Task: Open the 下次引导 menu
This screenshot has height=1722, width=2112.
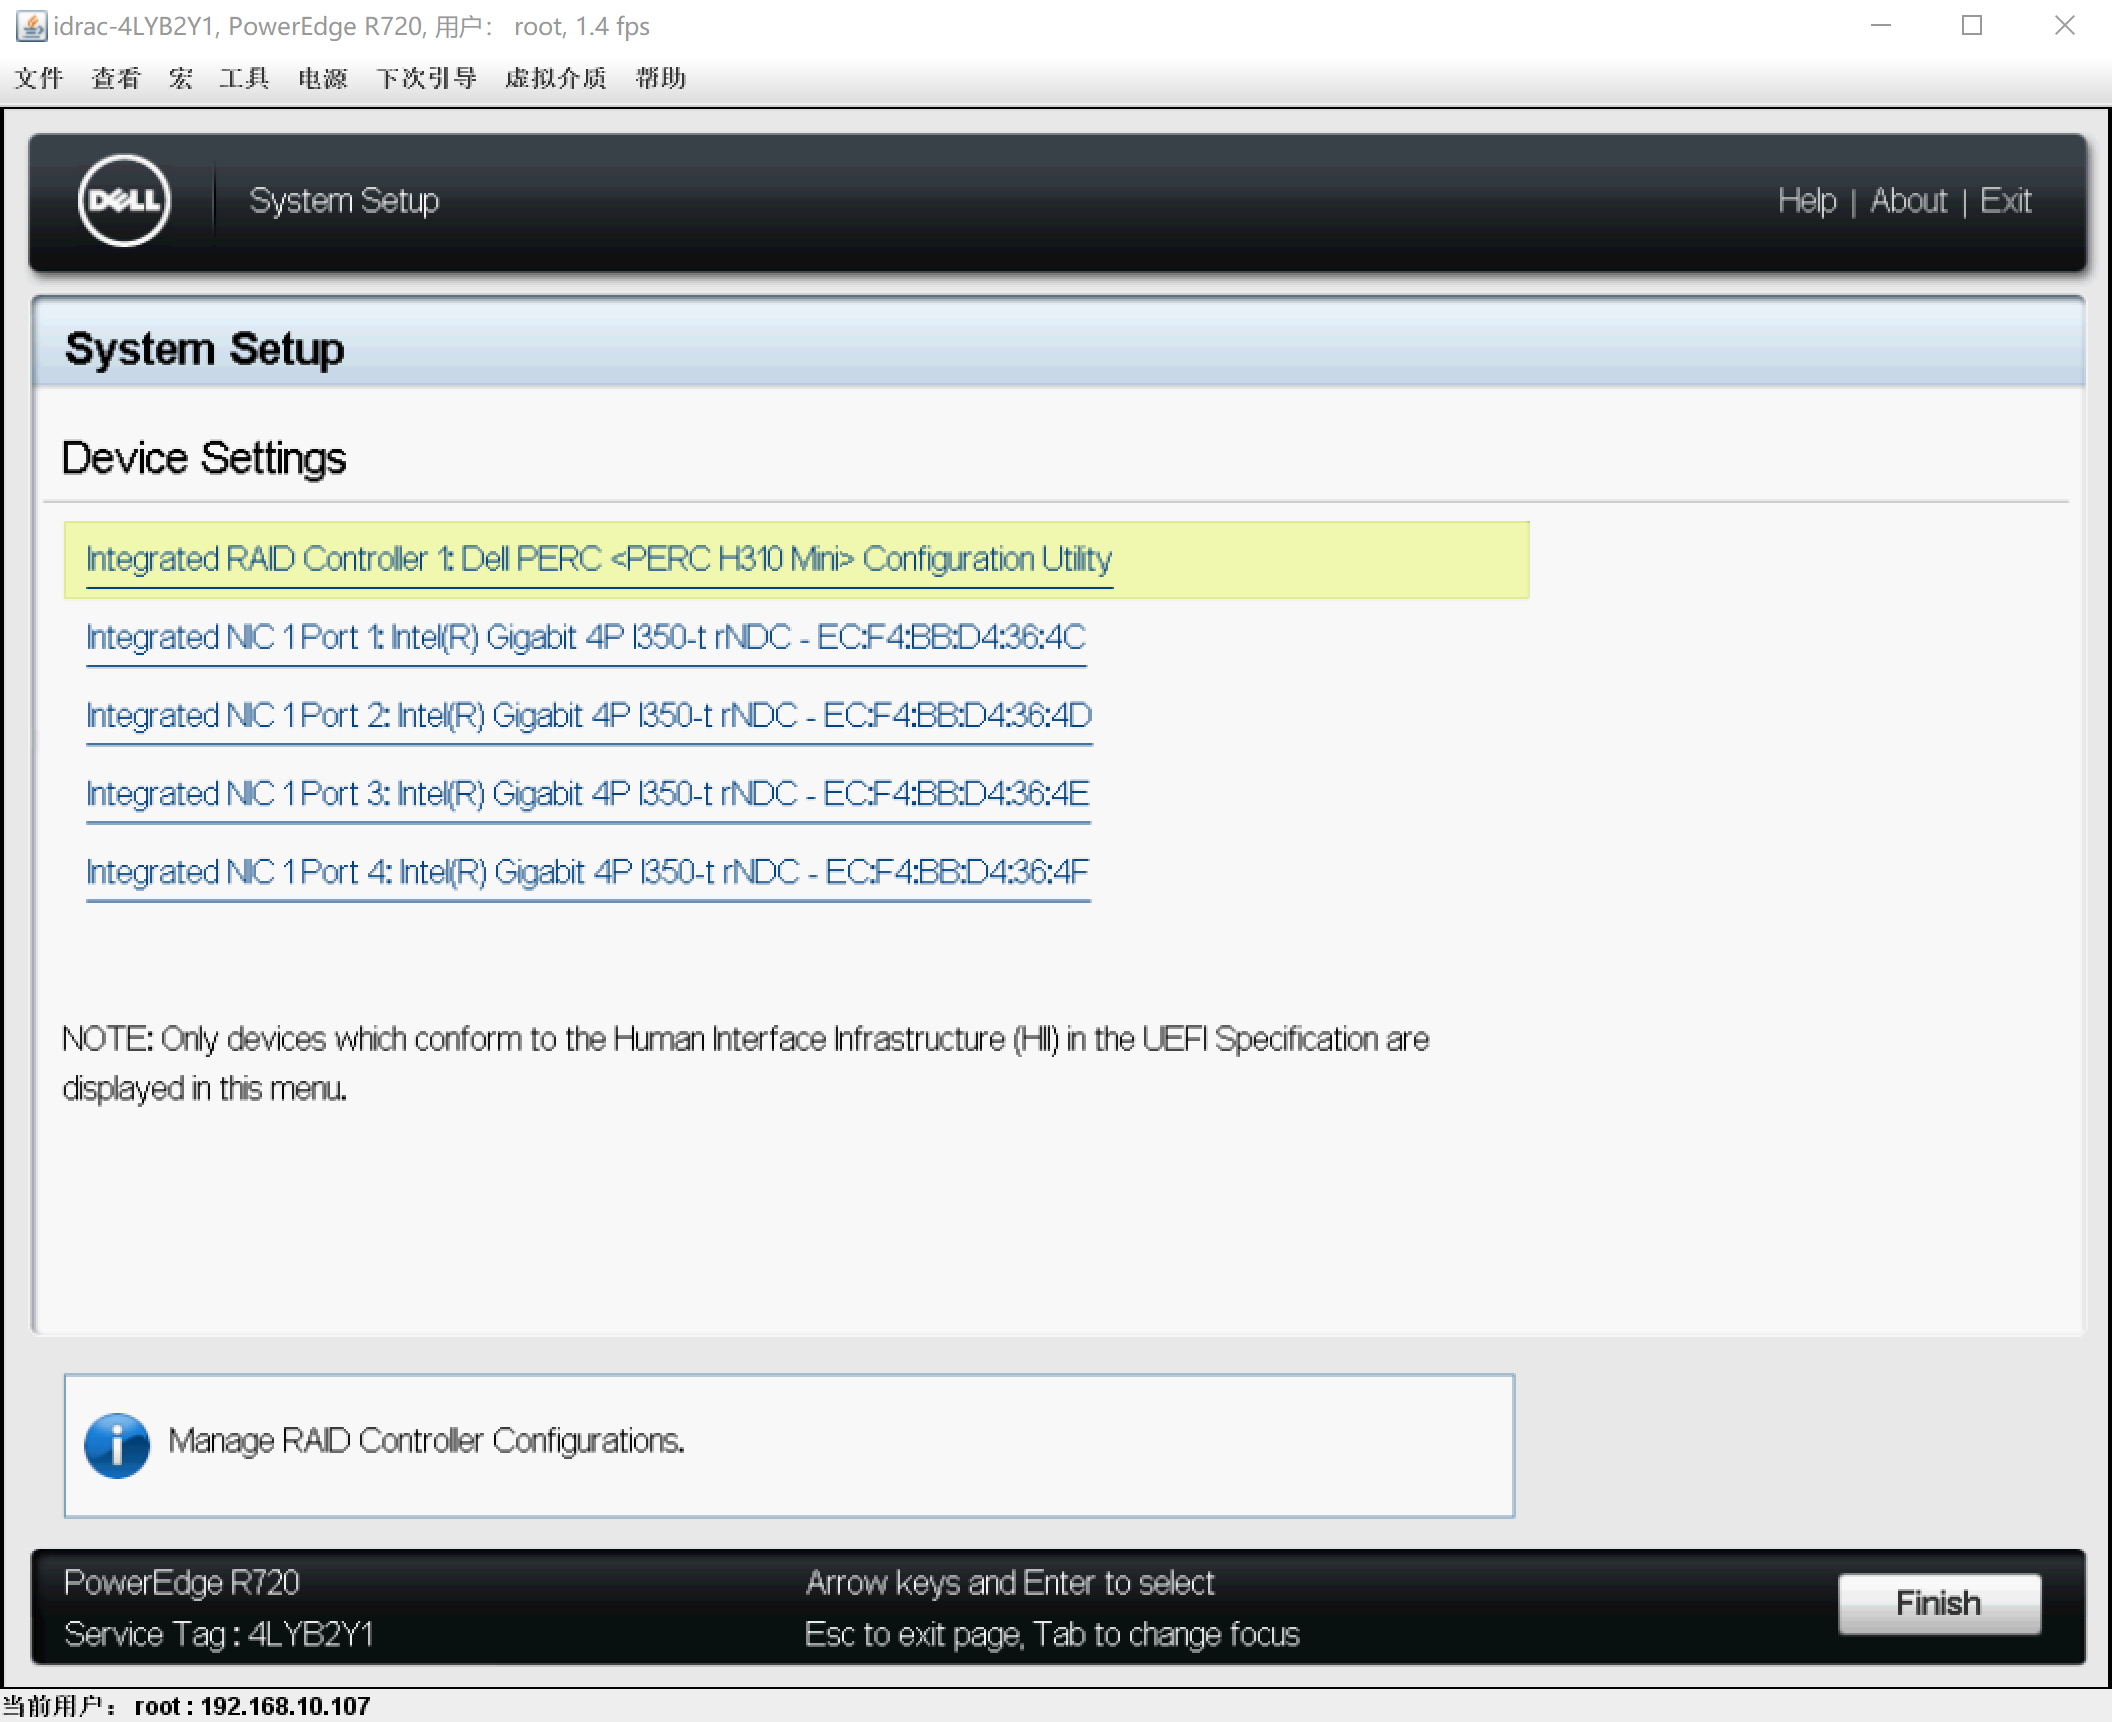Action: 426,78
